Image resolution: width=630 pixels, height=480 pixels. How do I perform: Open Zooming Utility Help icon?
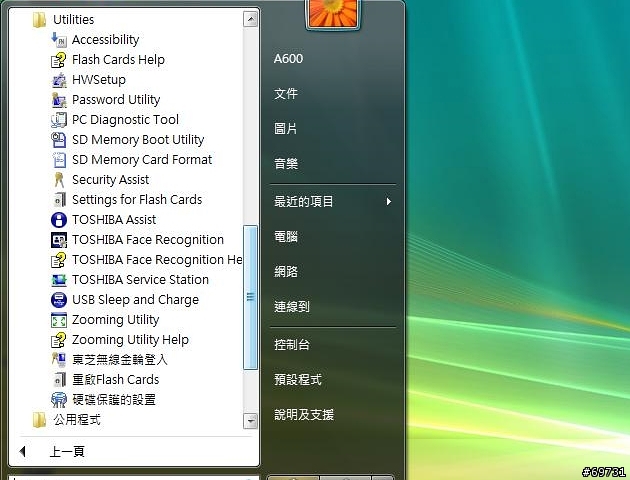(59, 340)
